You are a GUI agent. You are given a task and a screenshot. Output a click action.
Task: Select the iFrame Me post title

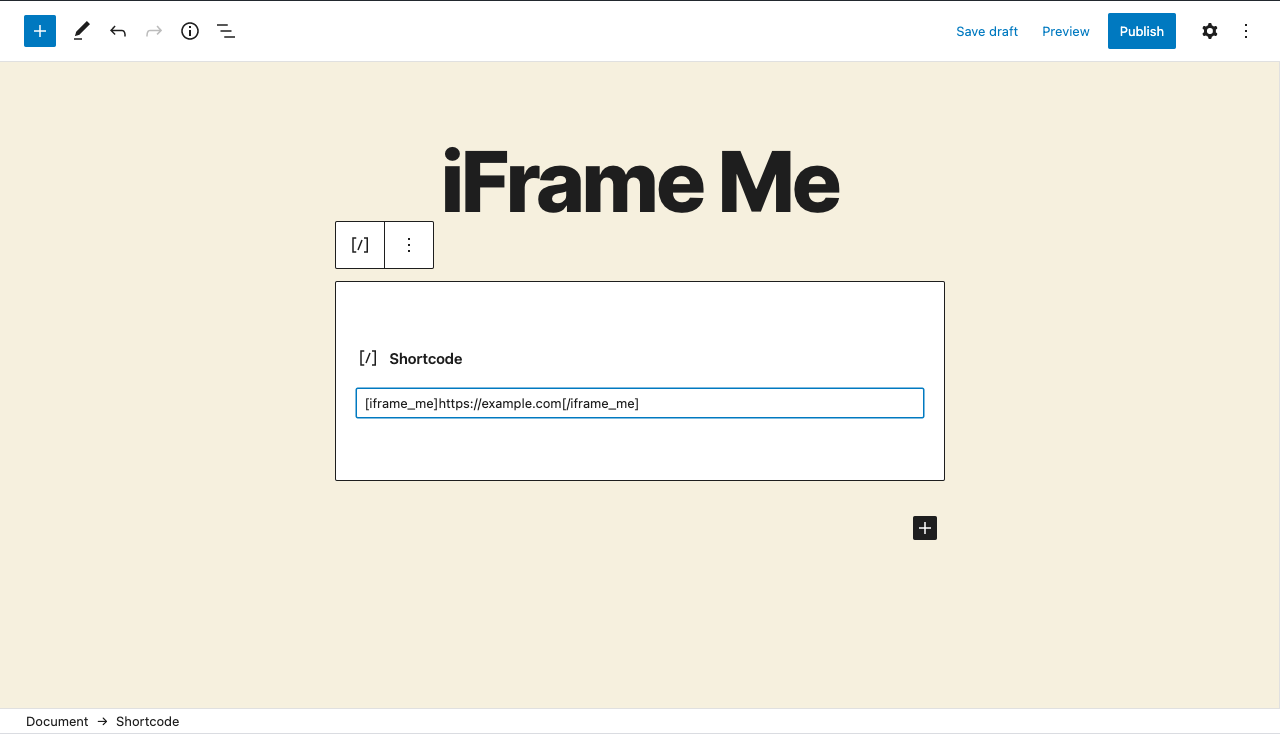tap(641, 181)
